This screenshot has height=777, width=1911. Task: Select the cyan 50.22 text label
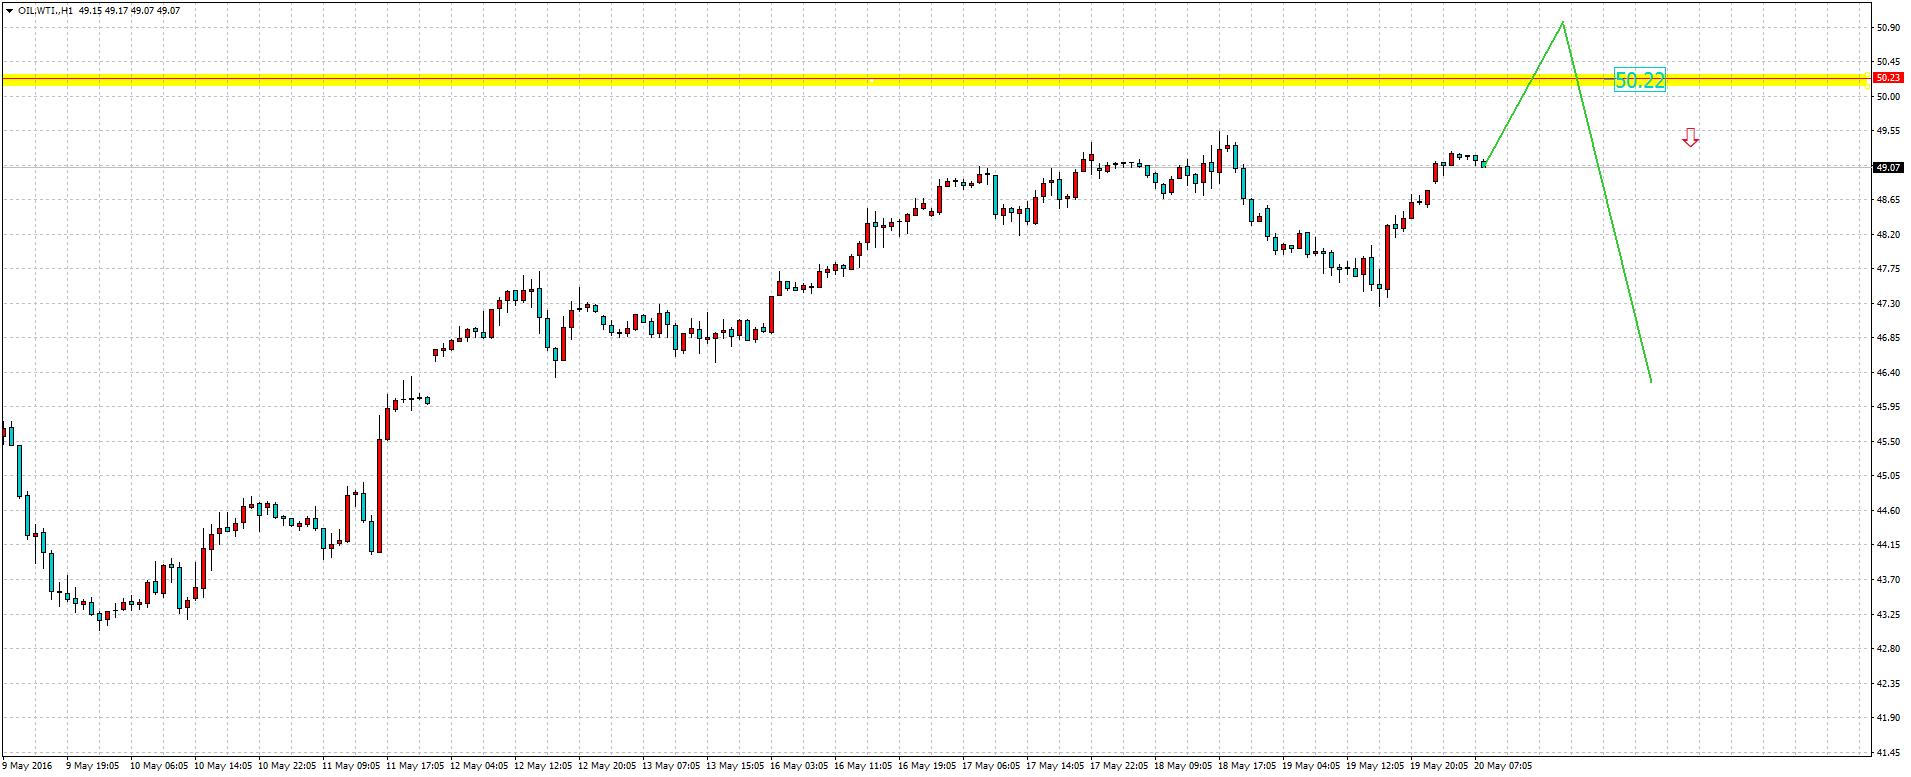pyautogui.click(x=1640, y=80)
